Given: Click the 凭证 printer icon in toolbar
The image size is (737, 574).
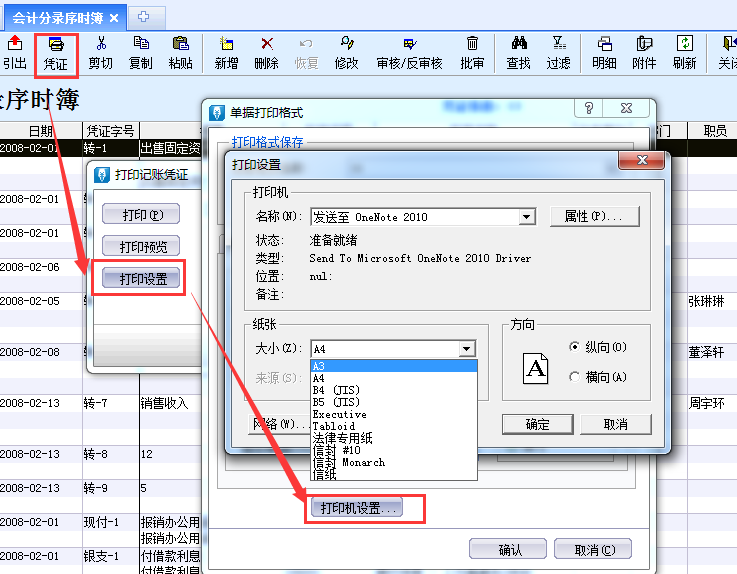Looking at the screenshot, I should pos(56,45).
